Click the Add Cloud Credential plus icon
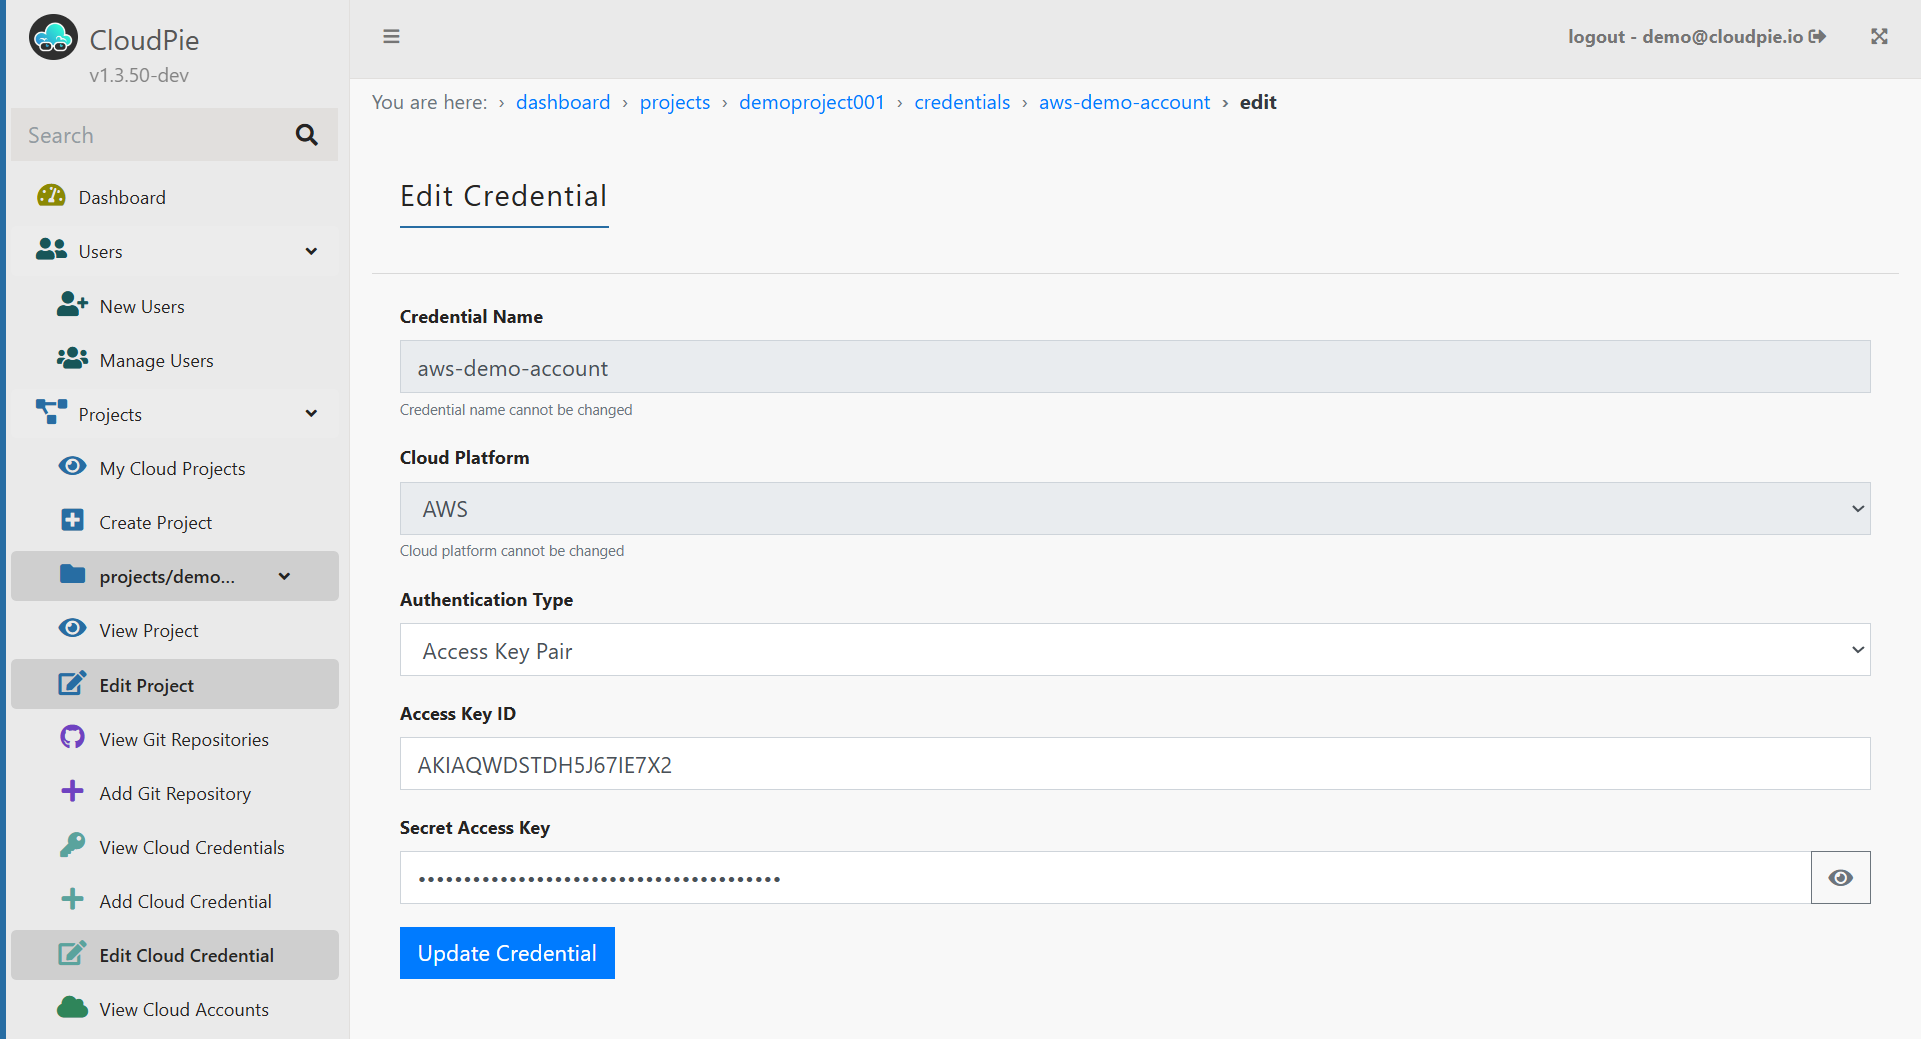 tap(72, 900)
